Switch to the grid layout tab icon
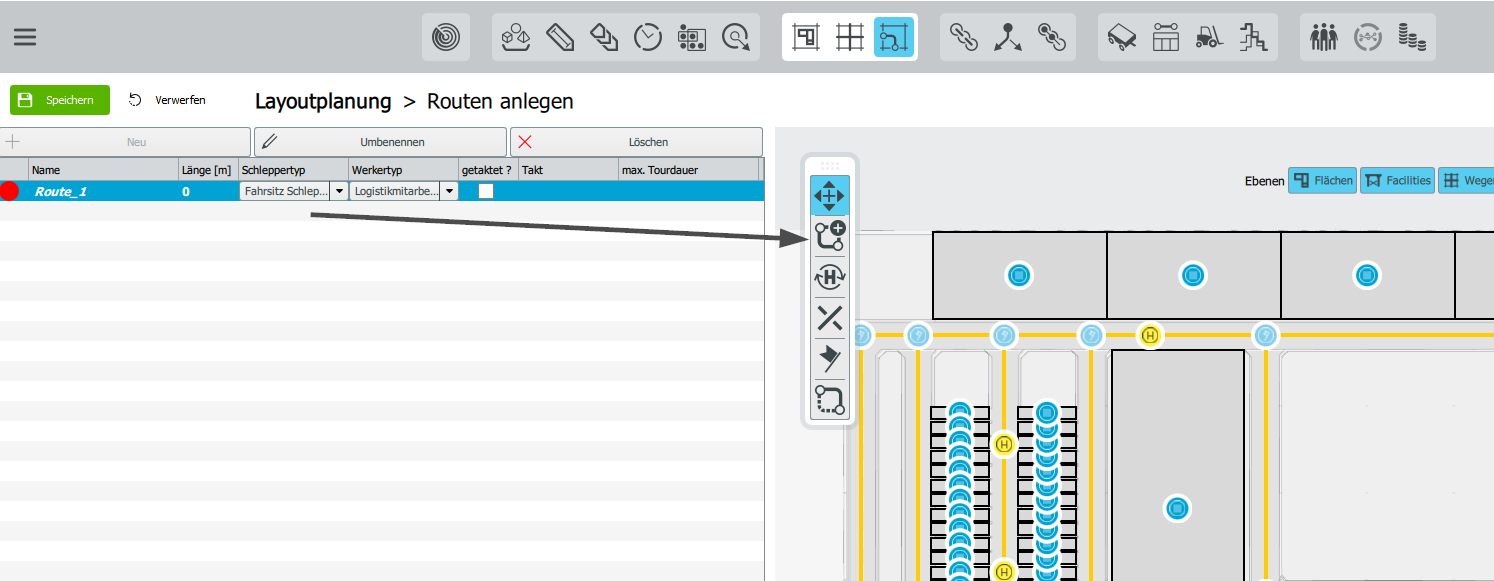Viewport: 1494px width, 581px height. [x=850, y=37]
